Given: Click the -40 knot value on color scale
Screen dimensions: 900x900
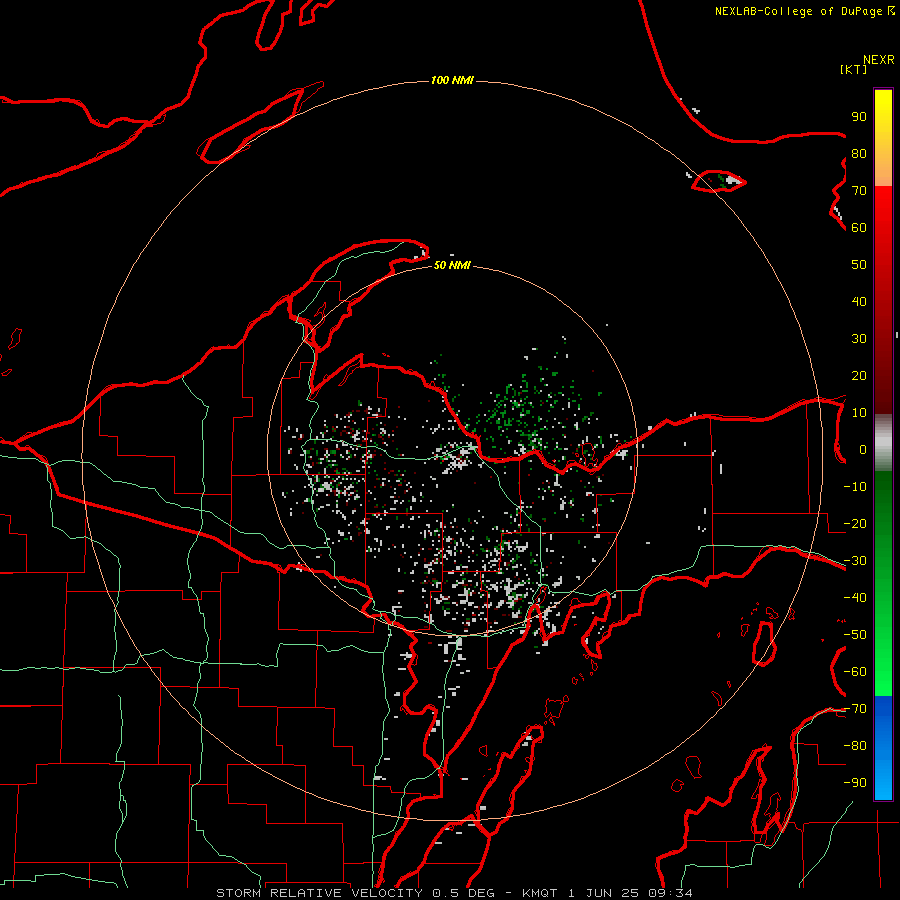Looking at the screenshot, I should (x=855, y=598).
